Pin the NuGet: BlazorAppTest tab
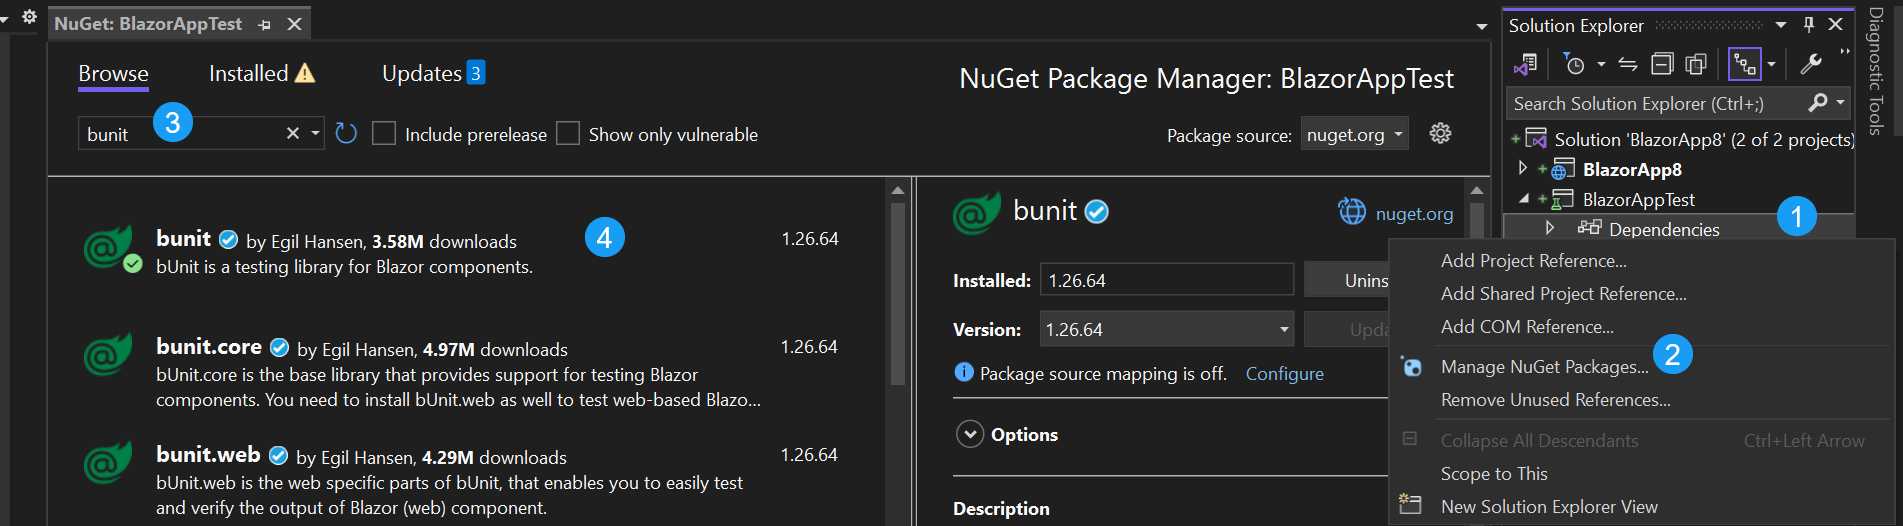Image resolution: width=1903 pixels, height=526 pixels. click(264, 24)
